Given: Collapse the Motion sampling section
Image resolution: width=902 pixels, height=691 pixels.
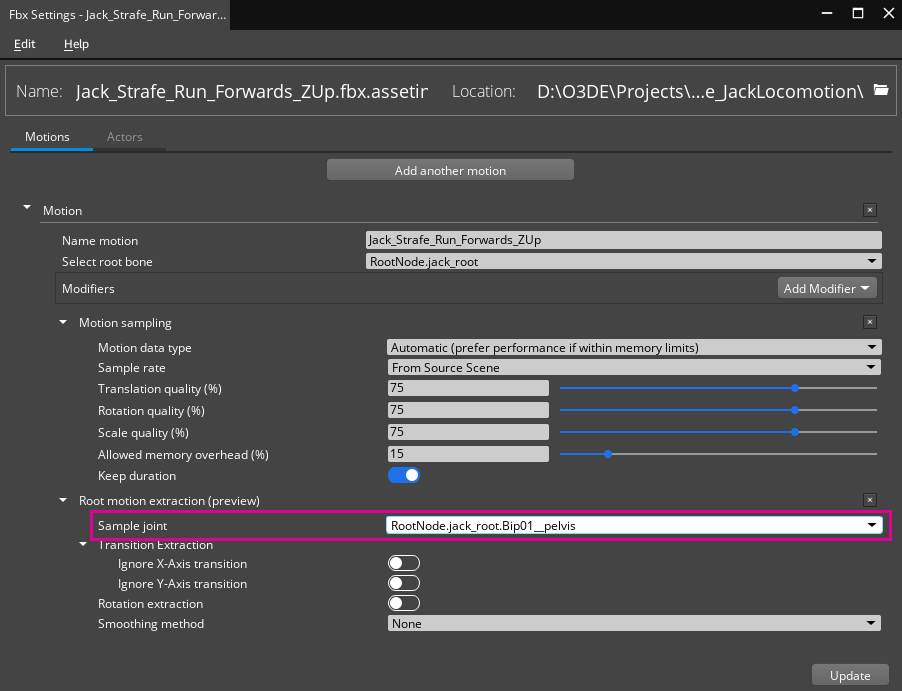Looking at the screenshot, I should [62, 322].
